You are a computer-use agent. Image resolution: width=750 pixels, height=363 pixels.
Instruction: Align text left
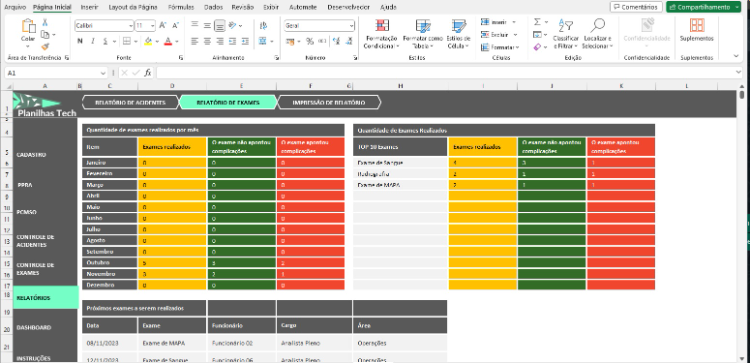[195, 42]
